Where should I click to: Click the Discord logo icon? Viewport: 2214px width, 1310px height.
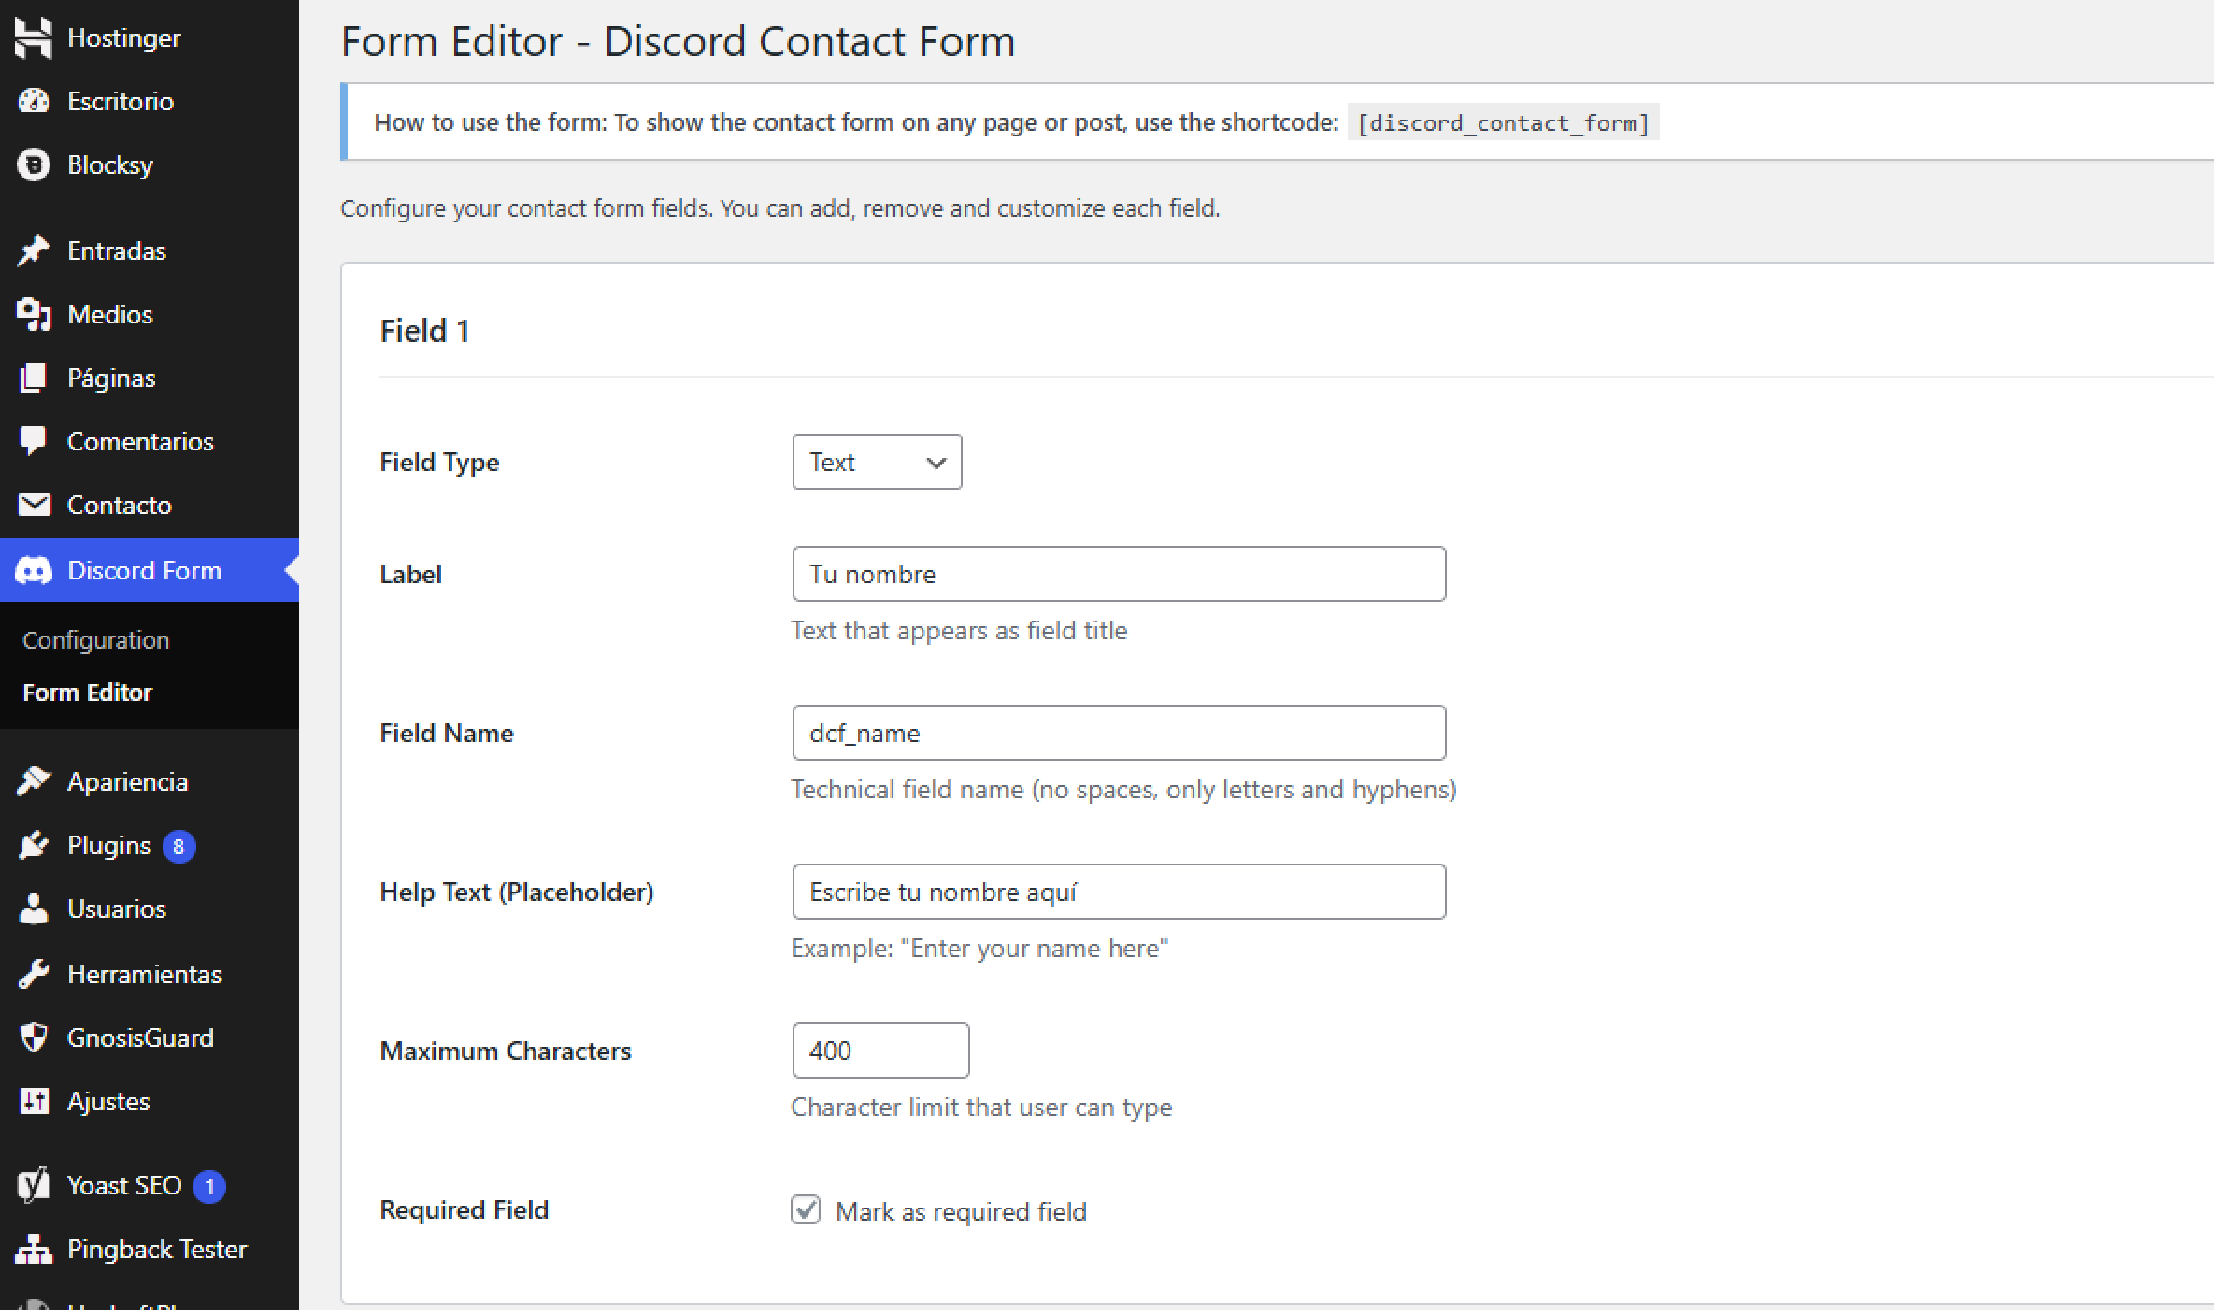[33, 571]
